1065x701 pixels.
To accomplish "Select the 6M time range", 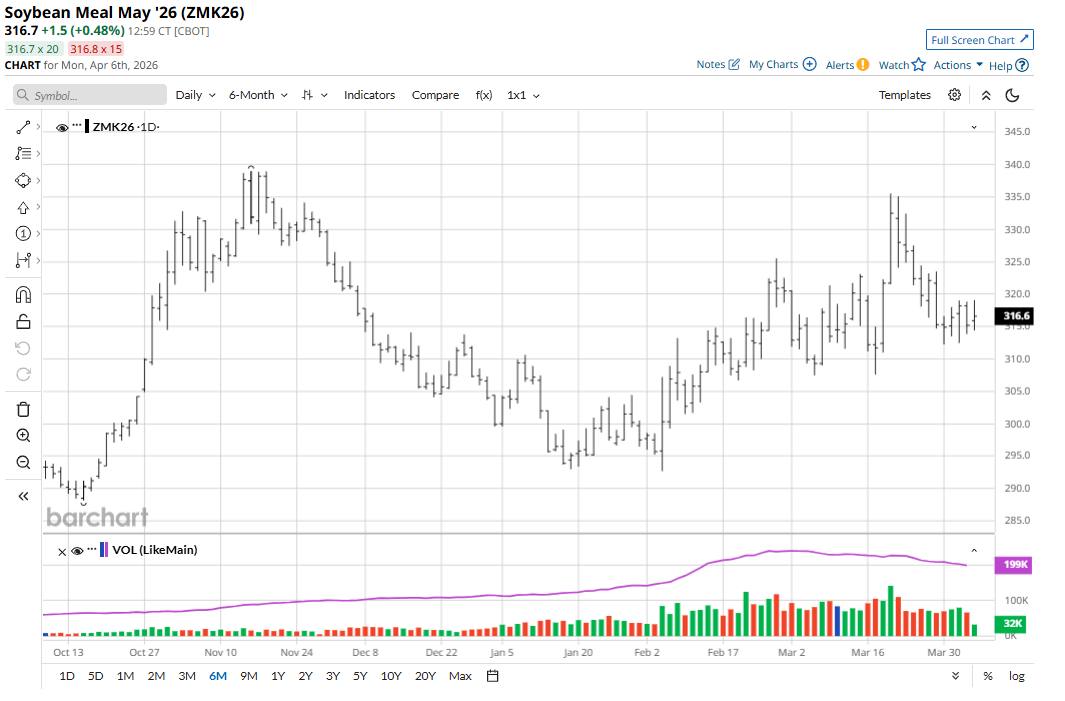I will (x=218, y=676).
